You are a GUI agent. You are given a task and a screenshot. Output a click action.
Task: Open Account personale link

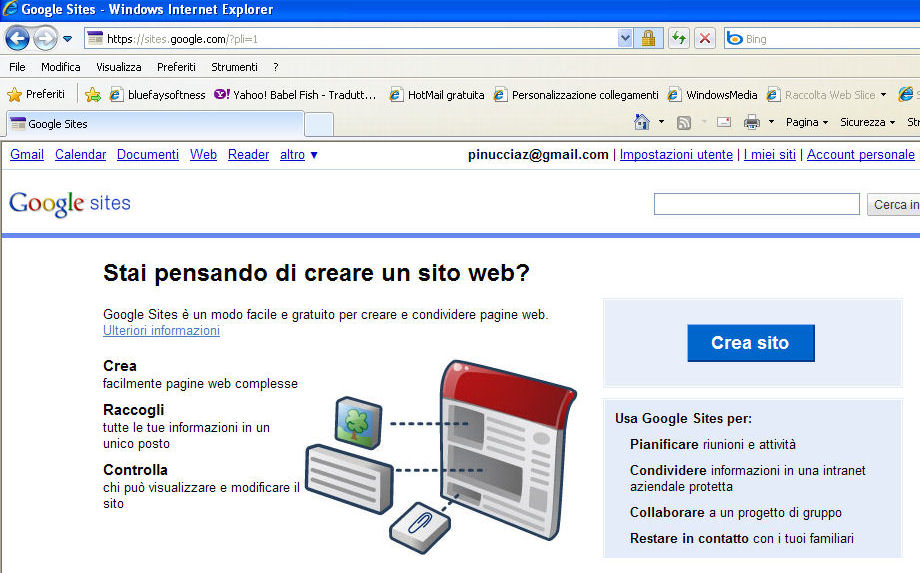coord(861,154)
